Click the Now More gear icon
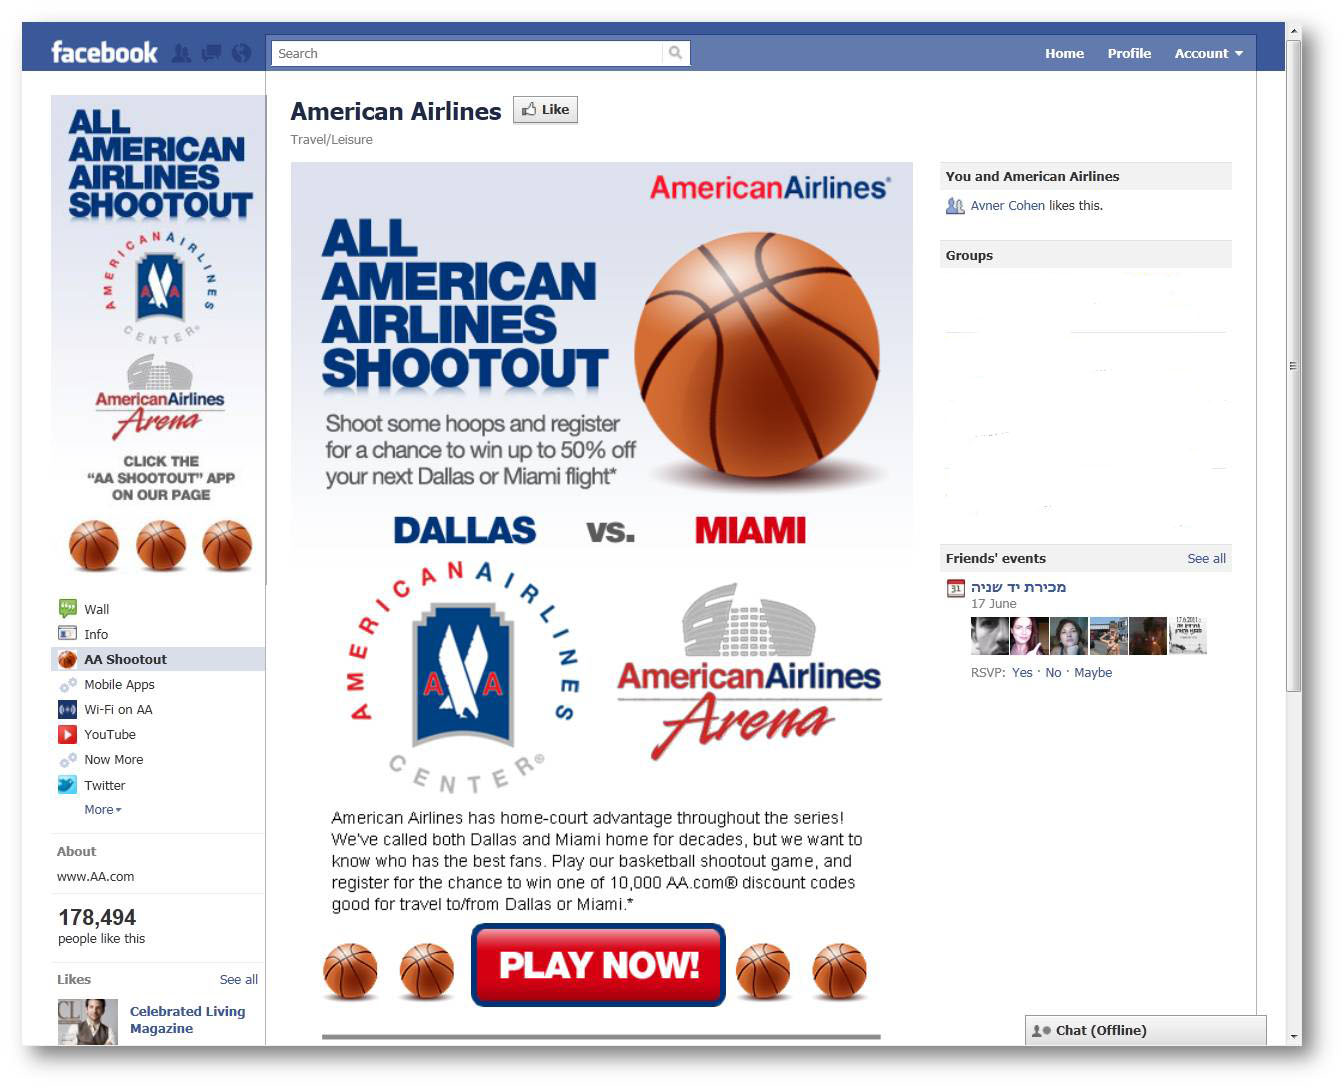The width and height of the screenshot is (1344, 1088). (68, 760)
